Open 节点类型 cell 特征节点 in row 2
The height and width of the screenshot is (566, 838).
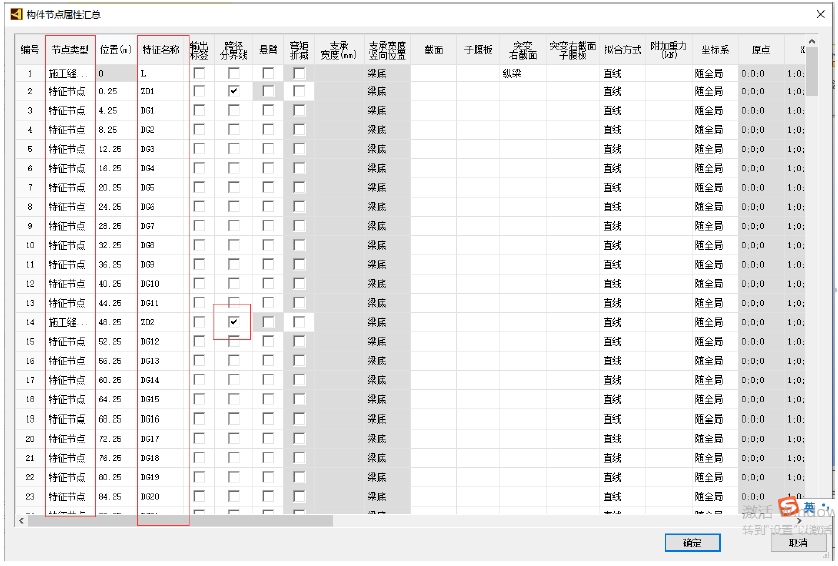pyautogui.click(x=71, y=91)
